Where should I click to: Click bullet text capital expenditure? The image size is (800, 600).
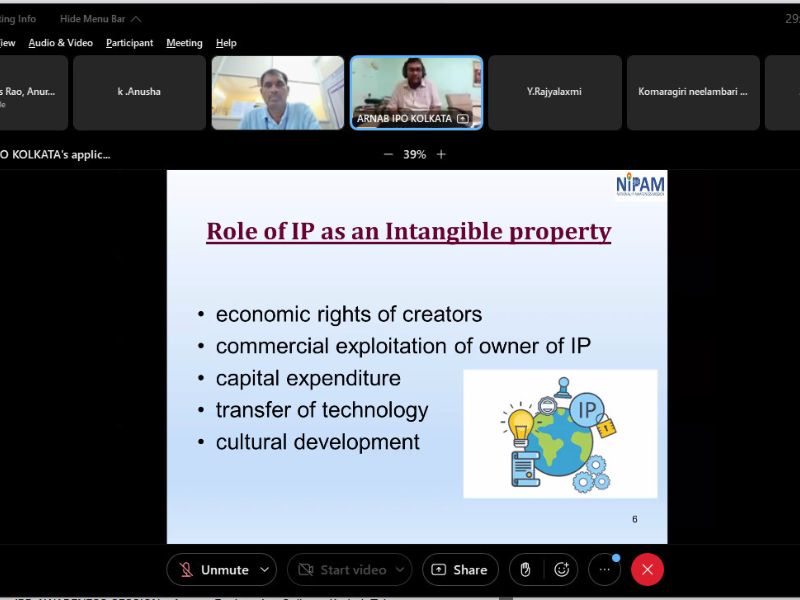tap(308, 379)
